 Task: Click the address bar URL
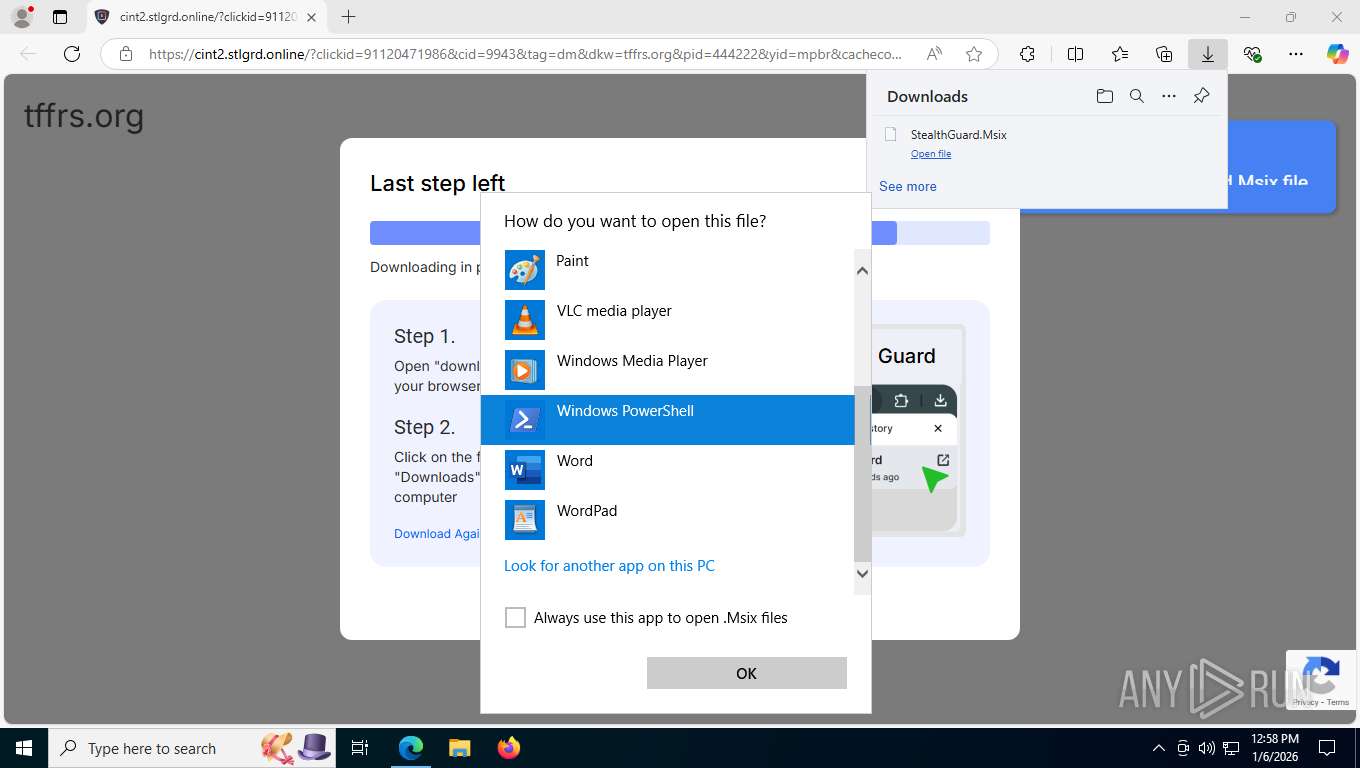click(525, 54)
